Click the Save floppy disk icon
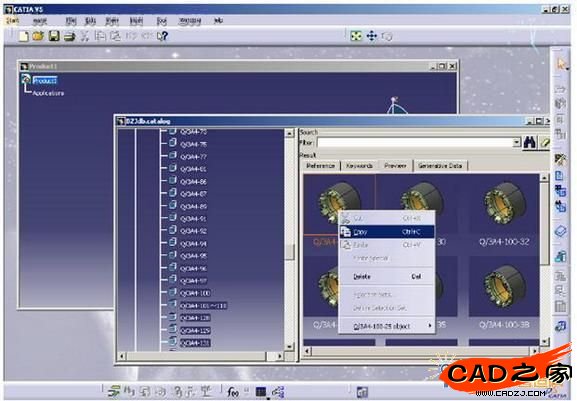The height and width of the screenshot is (401, 577). tap(54, 36)
